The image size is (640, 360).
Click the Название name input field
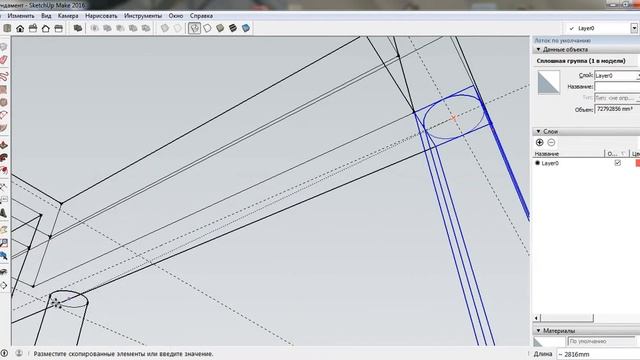point(617,87)
